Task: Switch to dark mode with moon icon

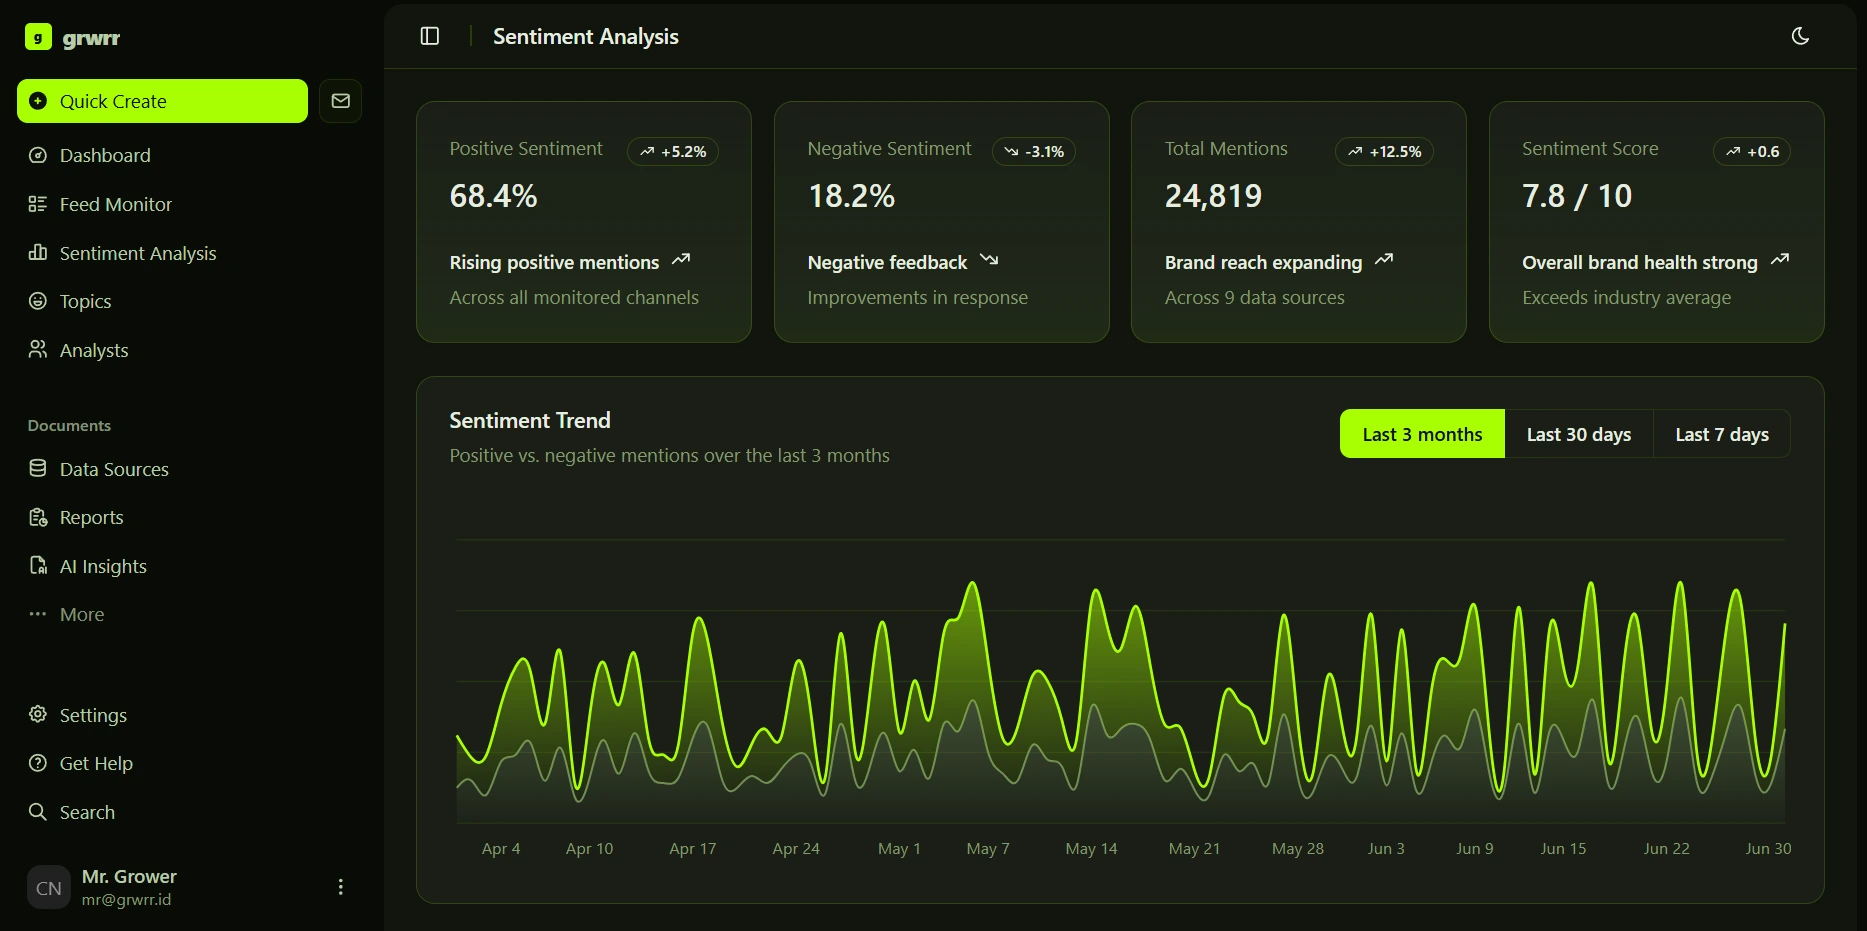Action: click(1800, 36)
